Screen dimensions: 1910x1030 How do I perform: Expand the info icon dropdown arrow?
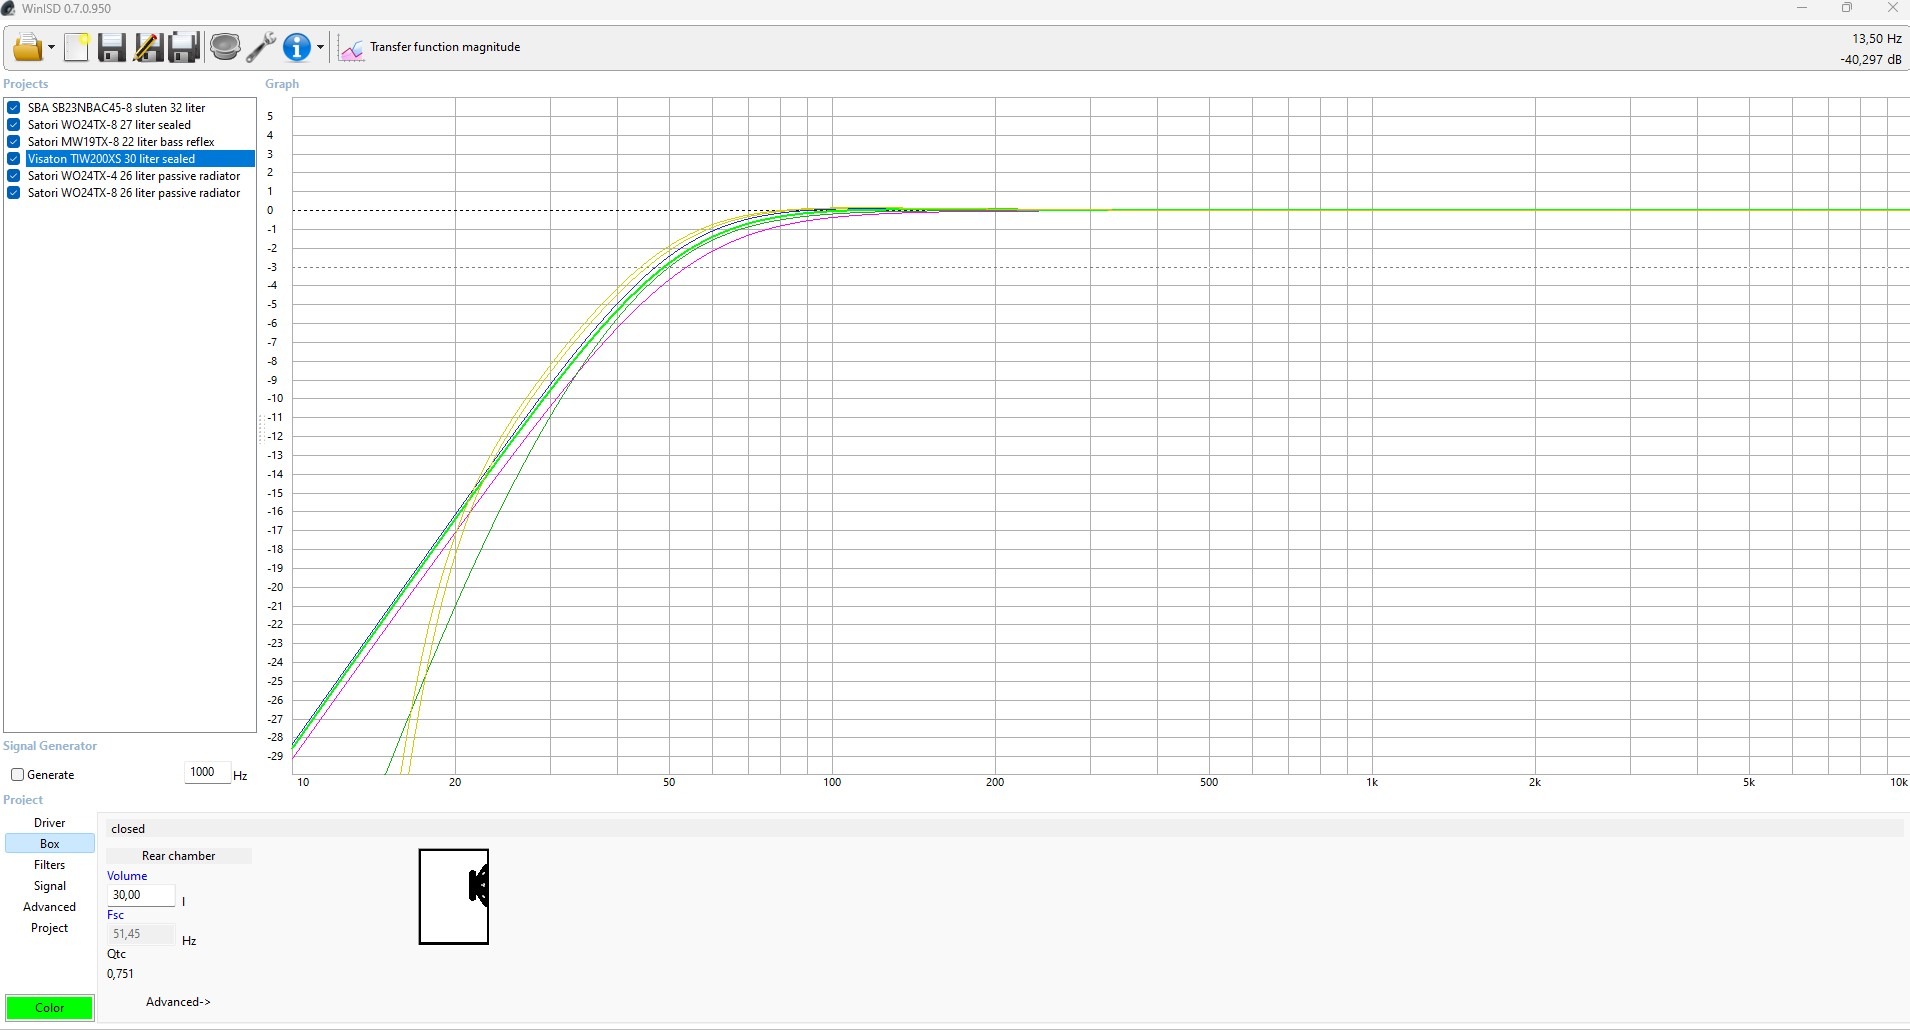tap(320, 47)
